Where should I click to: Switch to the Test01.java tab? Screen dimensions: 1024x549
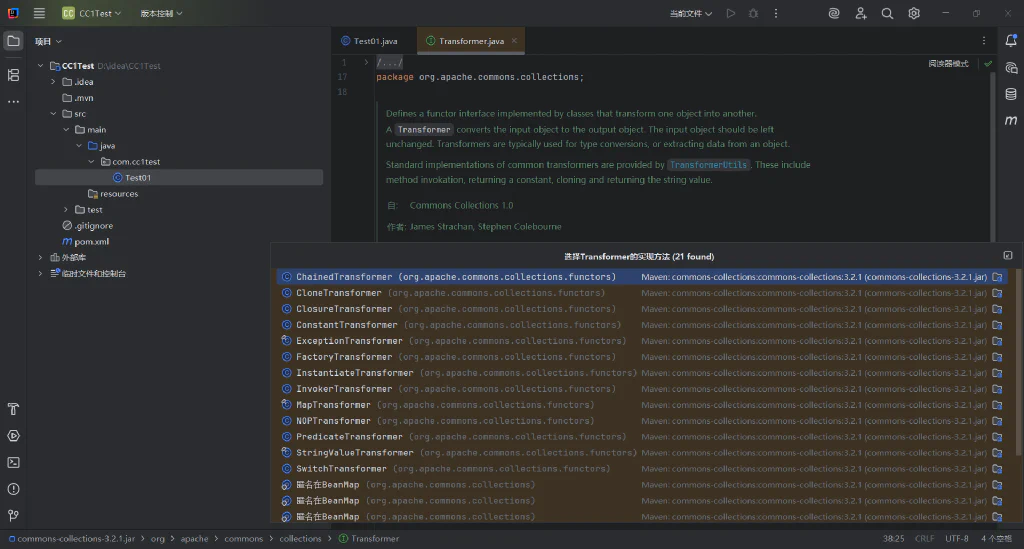pyautogui.click(x=370, y=40)
